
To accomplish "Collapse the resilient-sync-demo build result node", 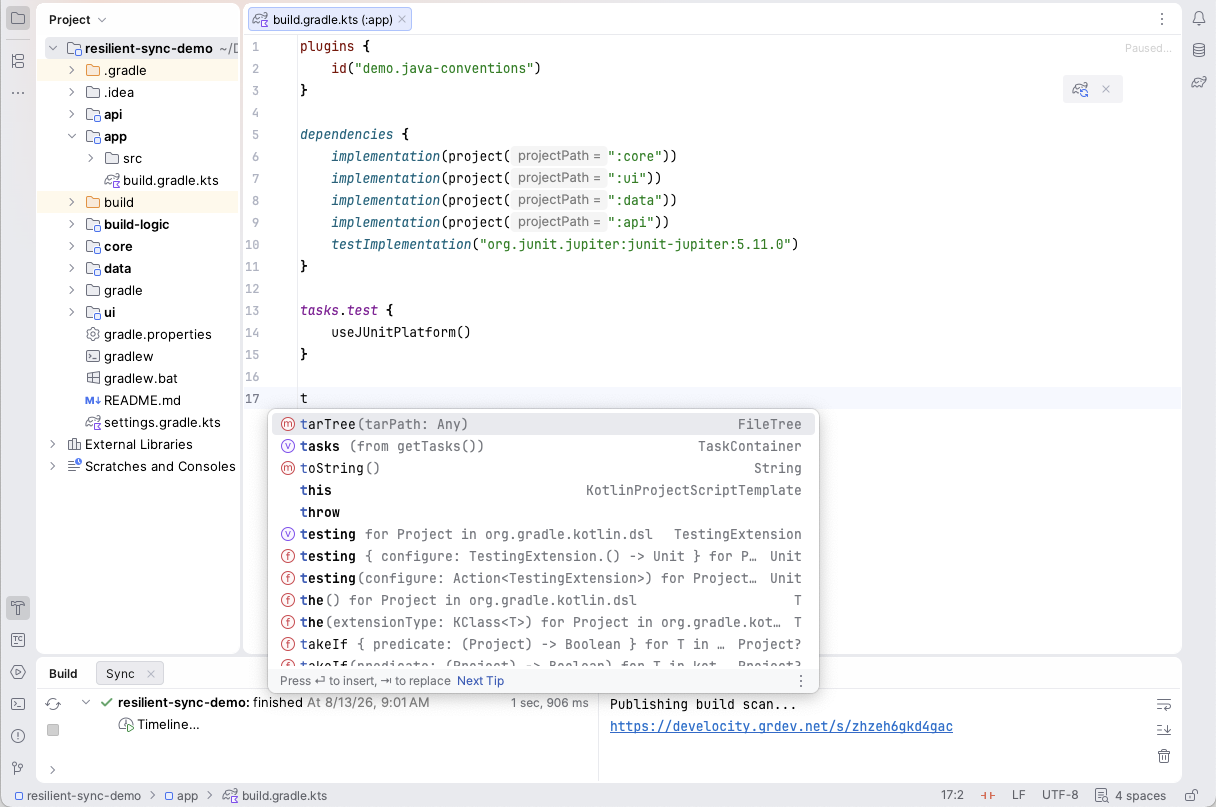I will pyautogui.click(x=86, y=703).
